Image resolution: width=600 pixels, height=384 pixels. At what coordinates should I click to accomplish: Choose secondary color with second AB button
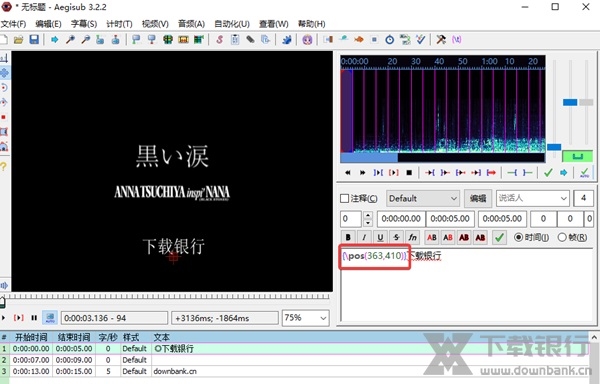[x=448, y=238]
